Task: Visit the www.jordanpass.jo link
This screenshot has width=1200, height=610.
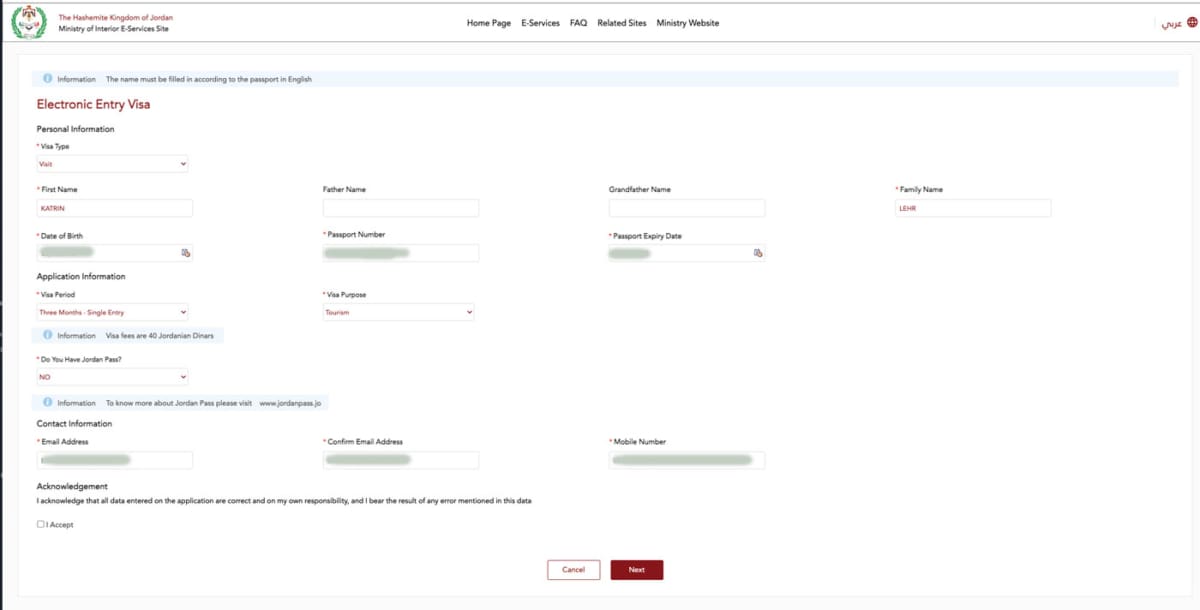Action: 288,403
